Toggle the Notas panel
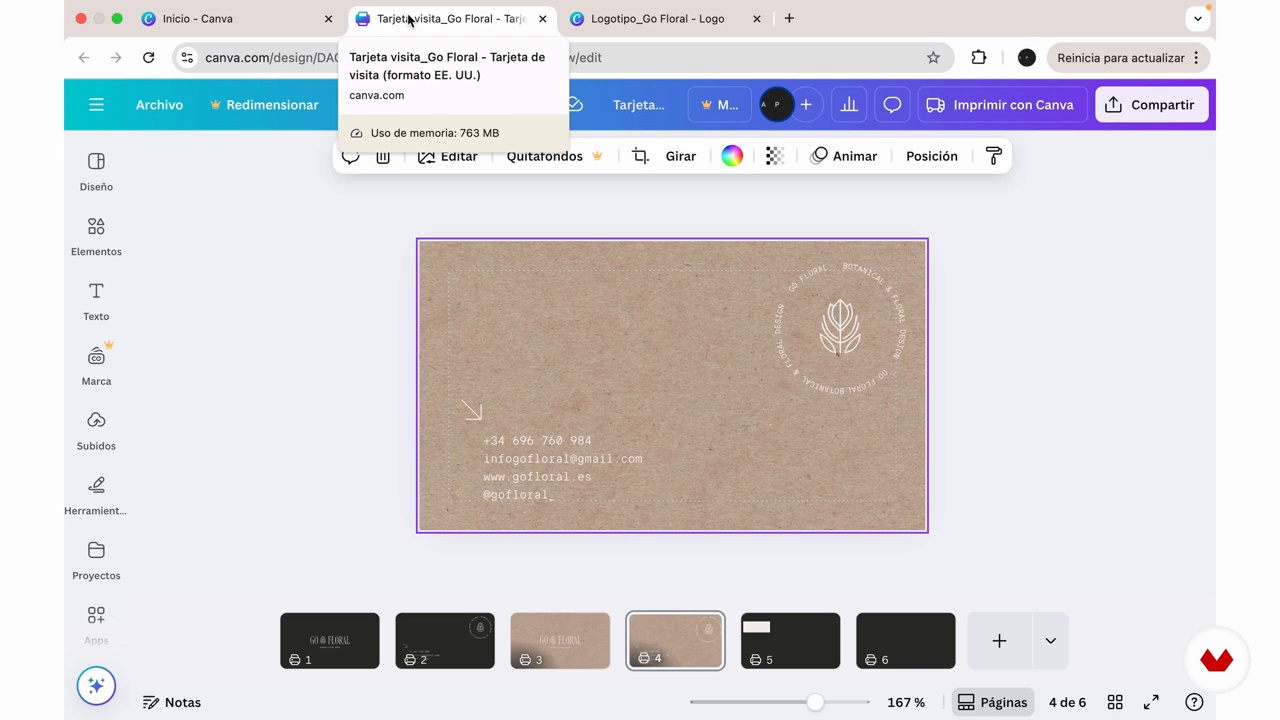The width and height of the screenshot is (1280, 720). 171,702
